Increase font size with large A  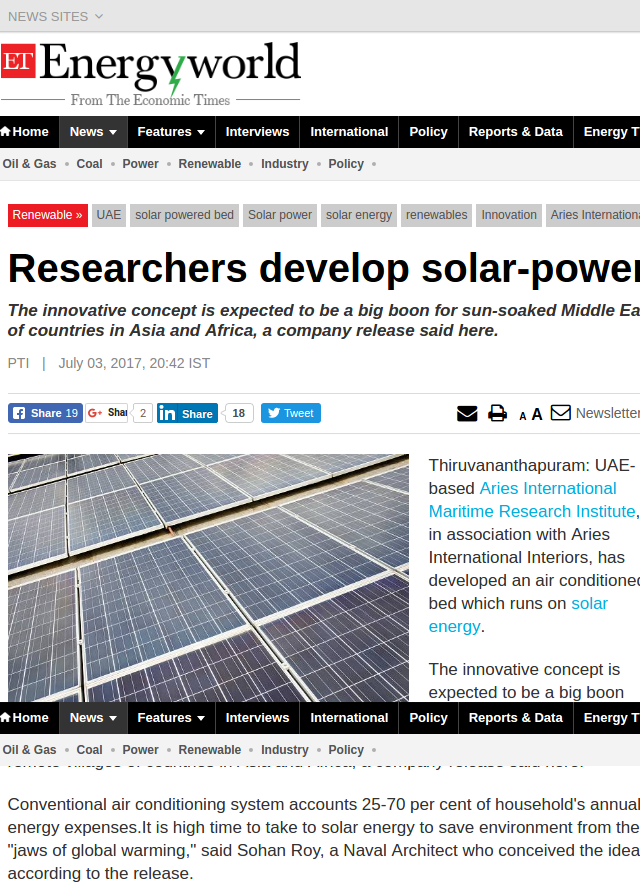(x=537, y=414)
